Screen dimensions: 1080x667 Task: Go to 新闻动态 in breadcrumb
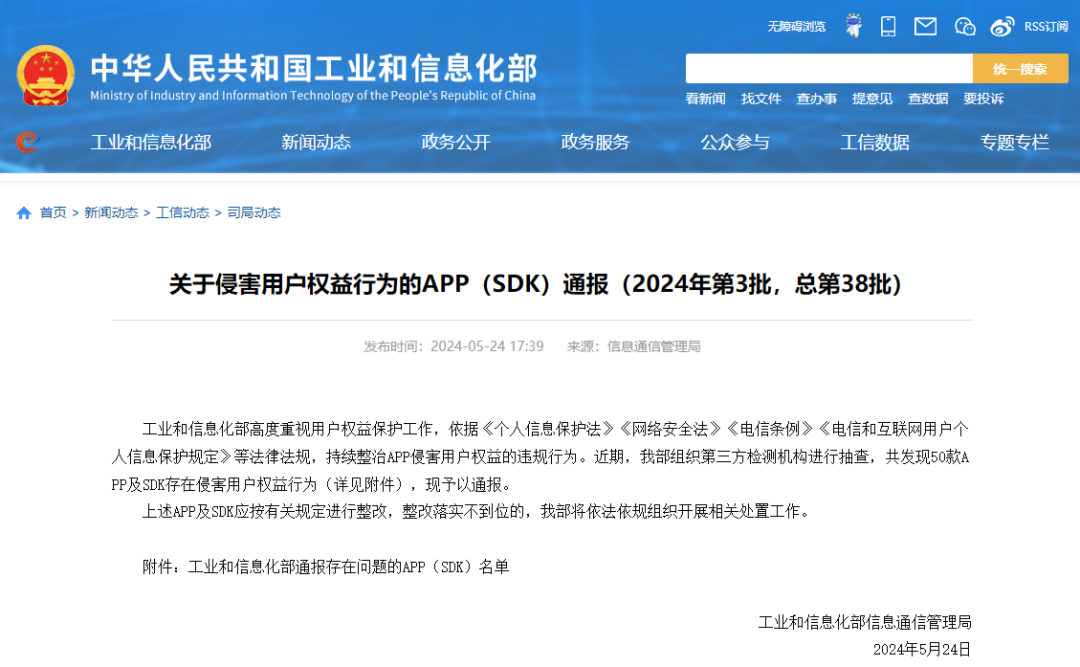(x=111, y=212)
